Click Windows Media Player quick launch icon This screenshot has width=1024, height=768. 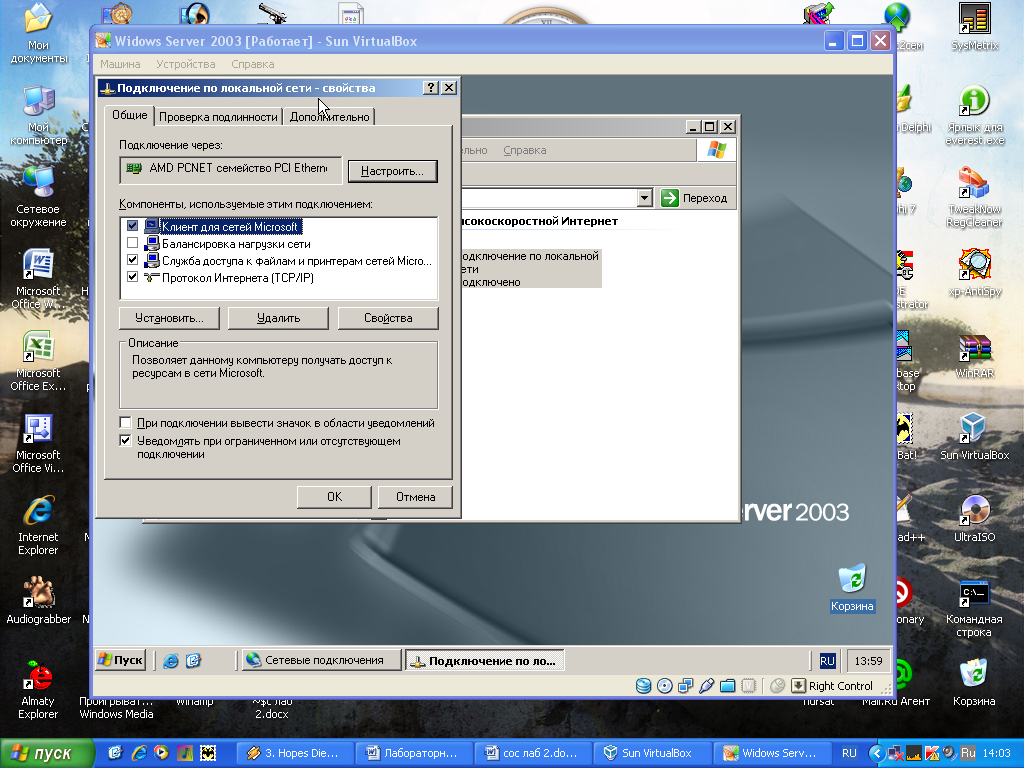(x=161, y=753)
